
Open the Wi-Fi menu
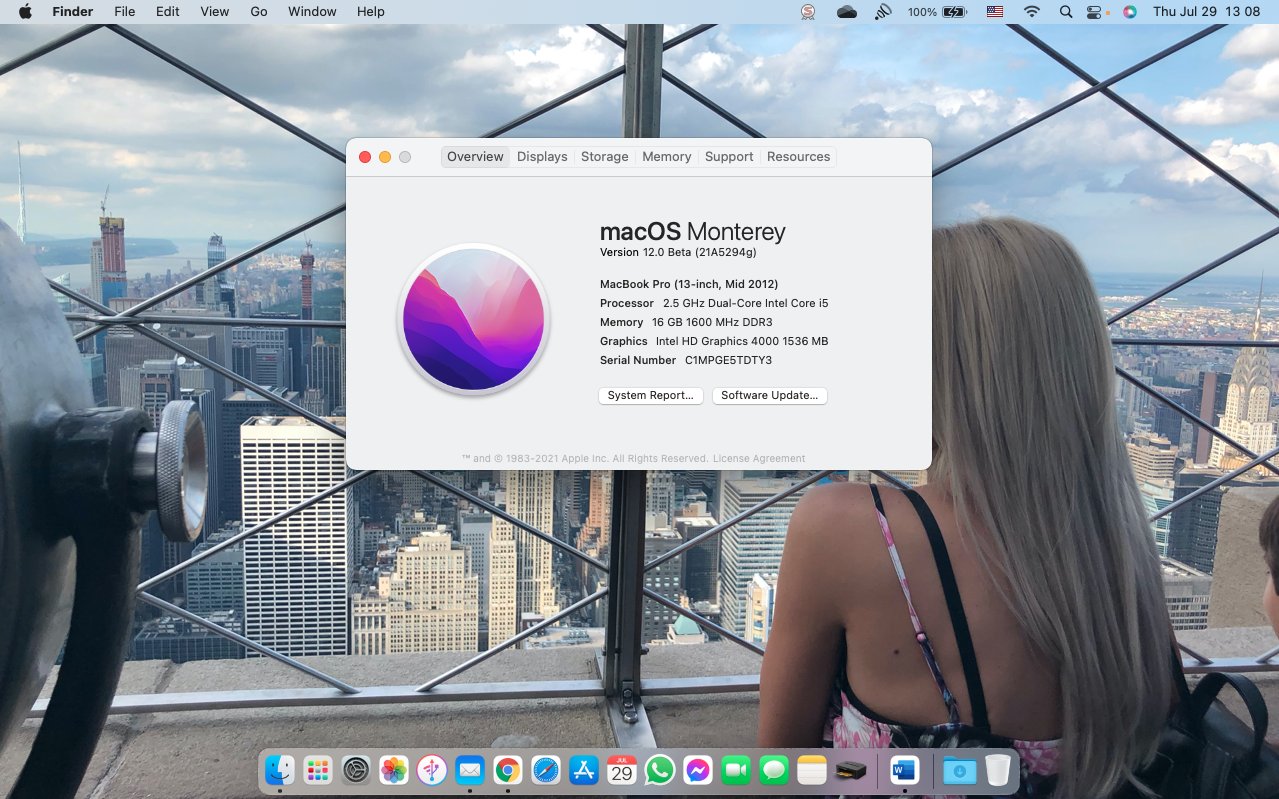1032,12
